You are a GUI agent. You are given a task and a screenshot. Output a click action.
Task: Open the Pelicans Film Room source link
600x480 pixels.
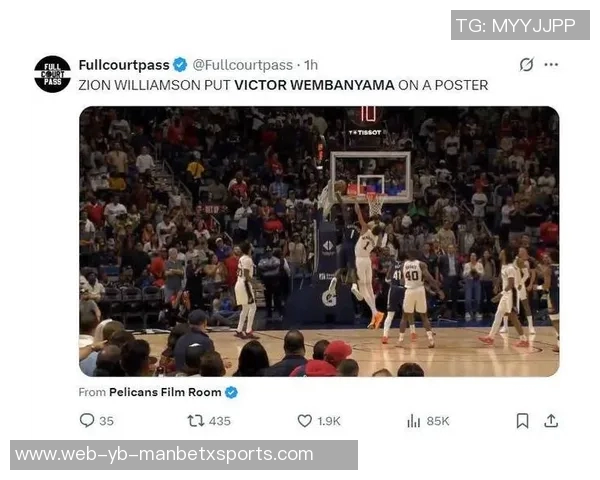[x=165, y=392]
